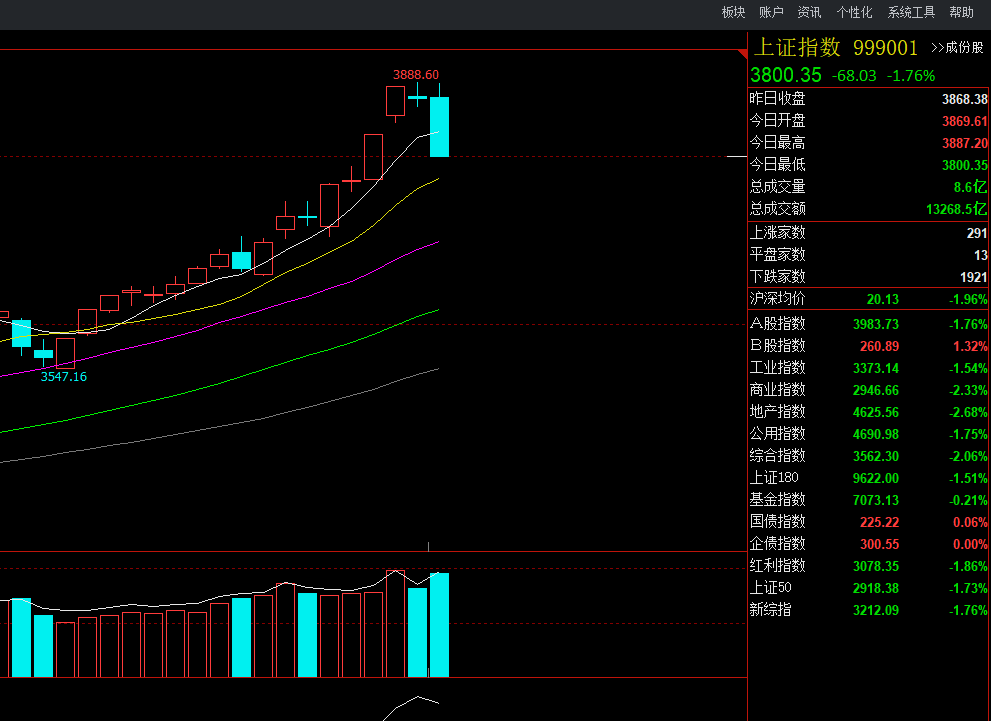Viewport: 991px width, 721px height.
Task: Click the 昨日收盘 value 3868.38
Action: (964, 99)
